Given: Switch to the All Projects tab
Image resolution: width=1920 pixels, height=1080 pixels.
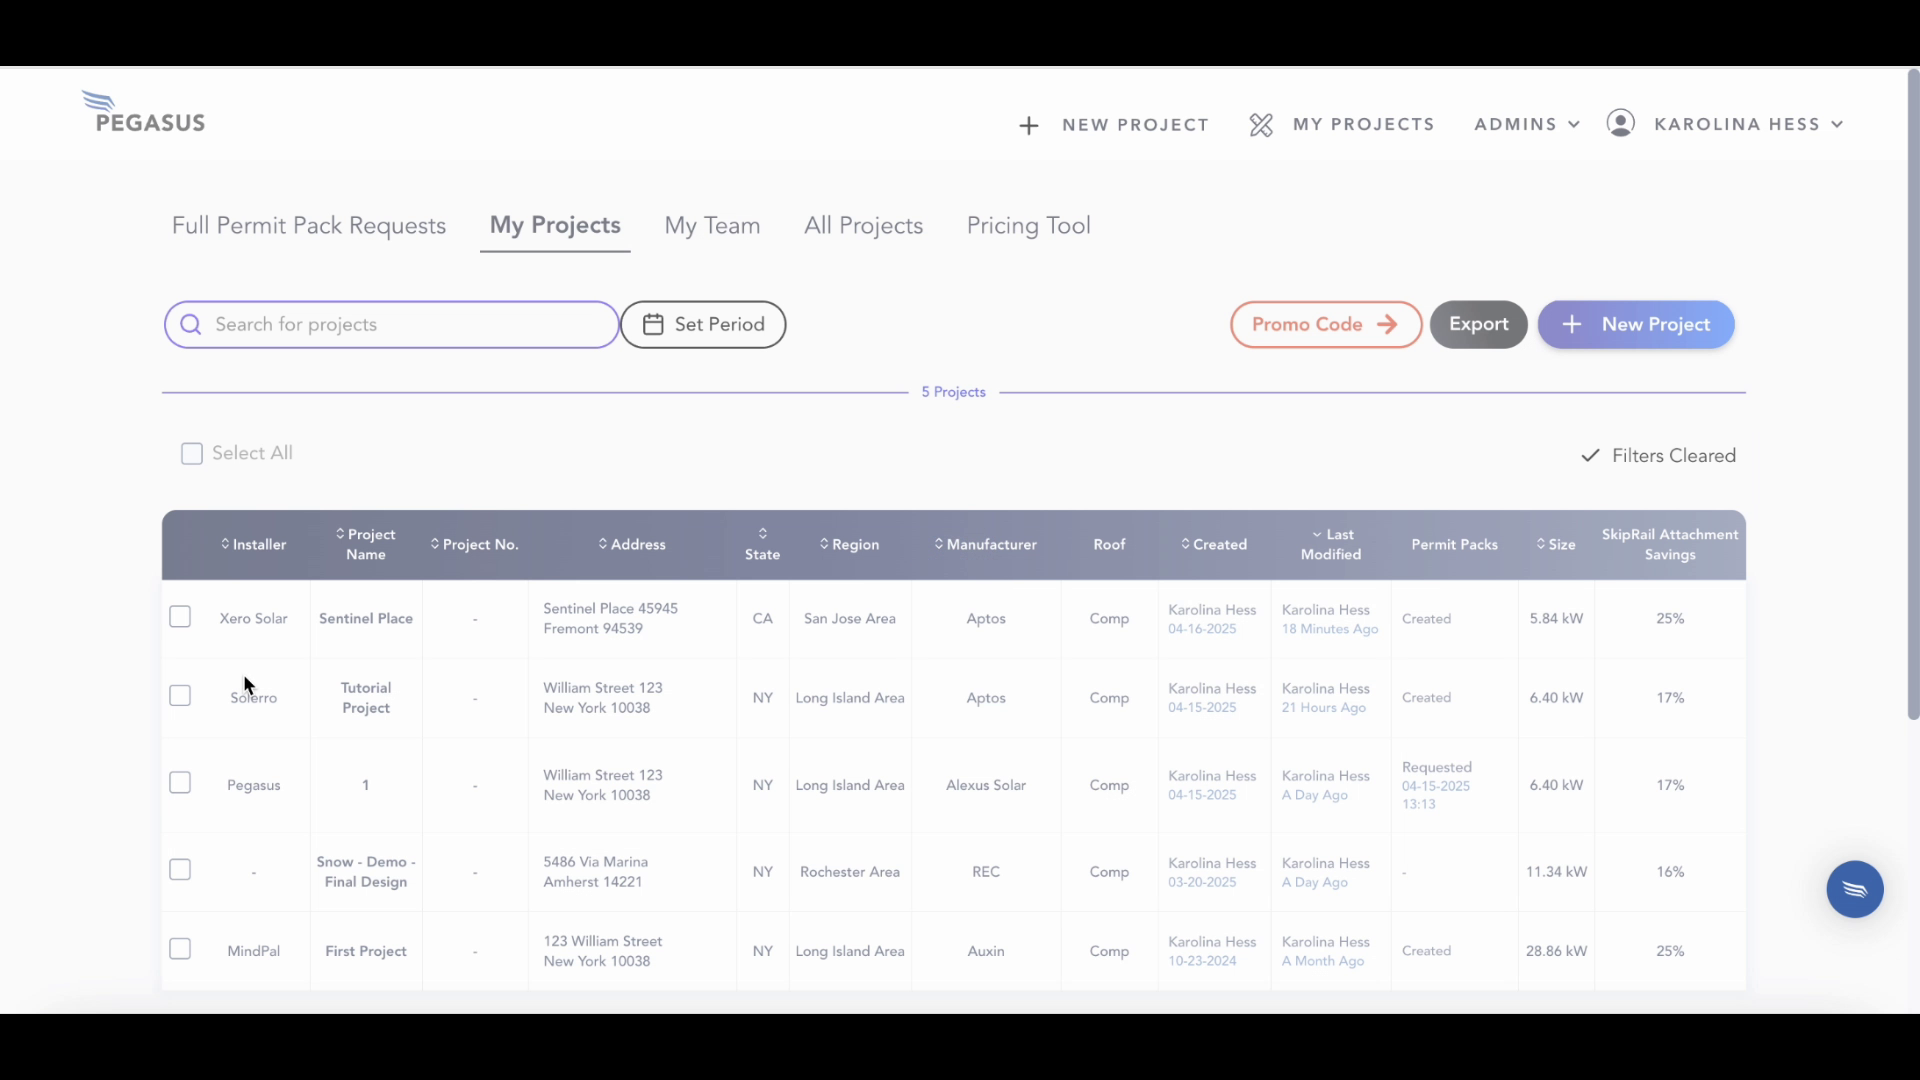Looking at the screenshot, I should click(863, 226).
